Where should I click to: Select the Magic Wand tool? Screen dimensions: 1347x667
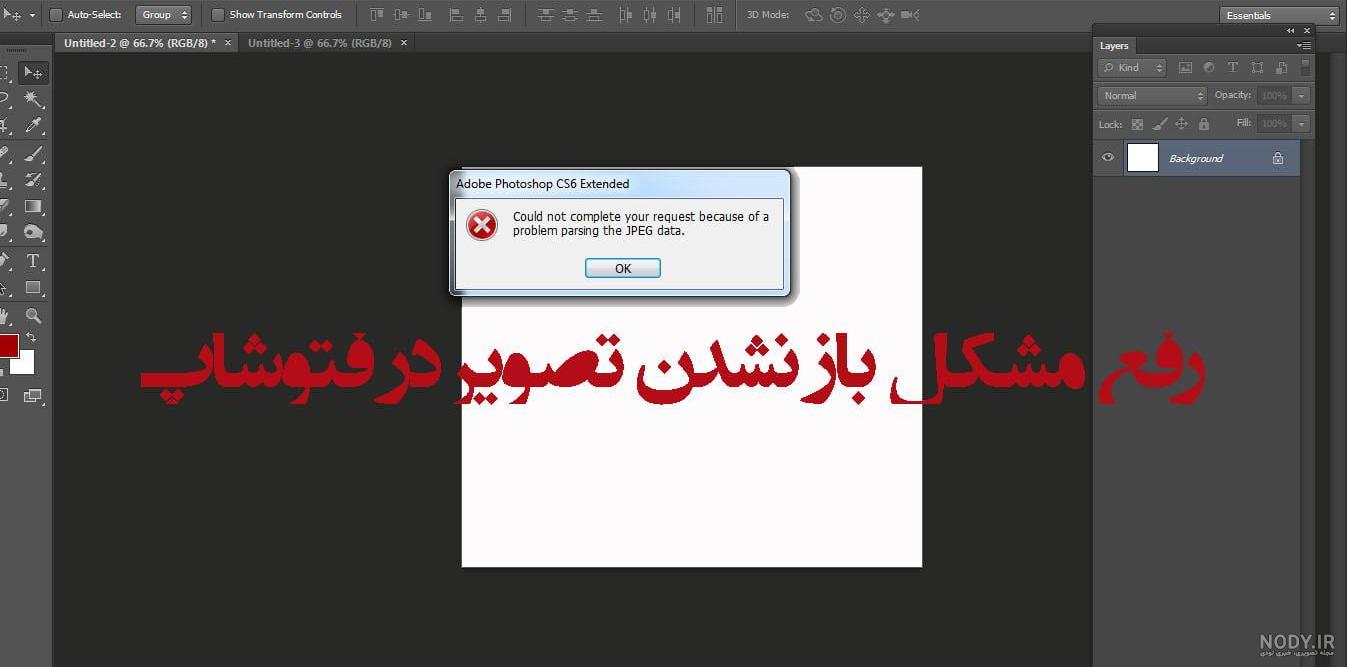pyautogui.click(x=33, y=100)
